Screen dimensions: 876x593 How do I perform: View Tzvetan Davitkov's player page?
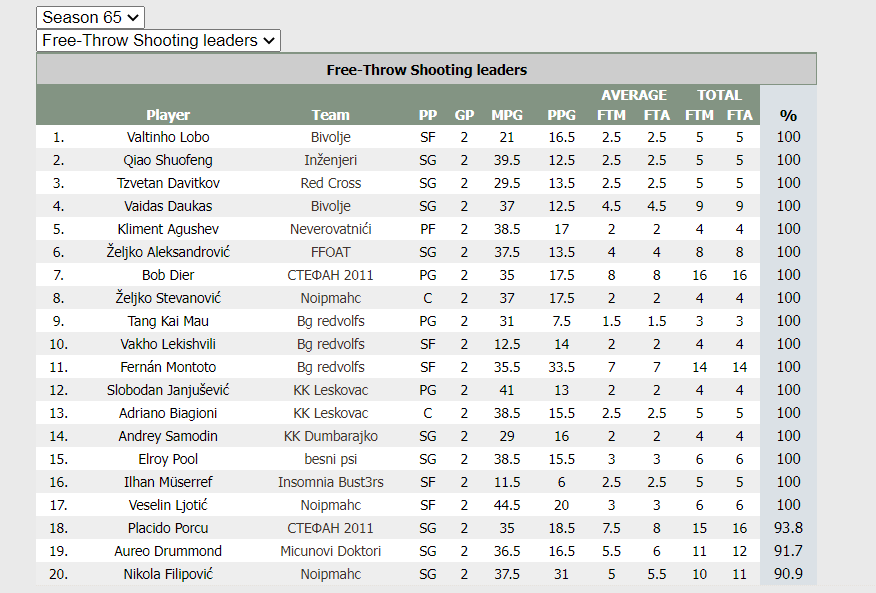(x=168, y=183)
